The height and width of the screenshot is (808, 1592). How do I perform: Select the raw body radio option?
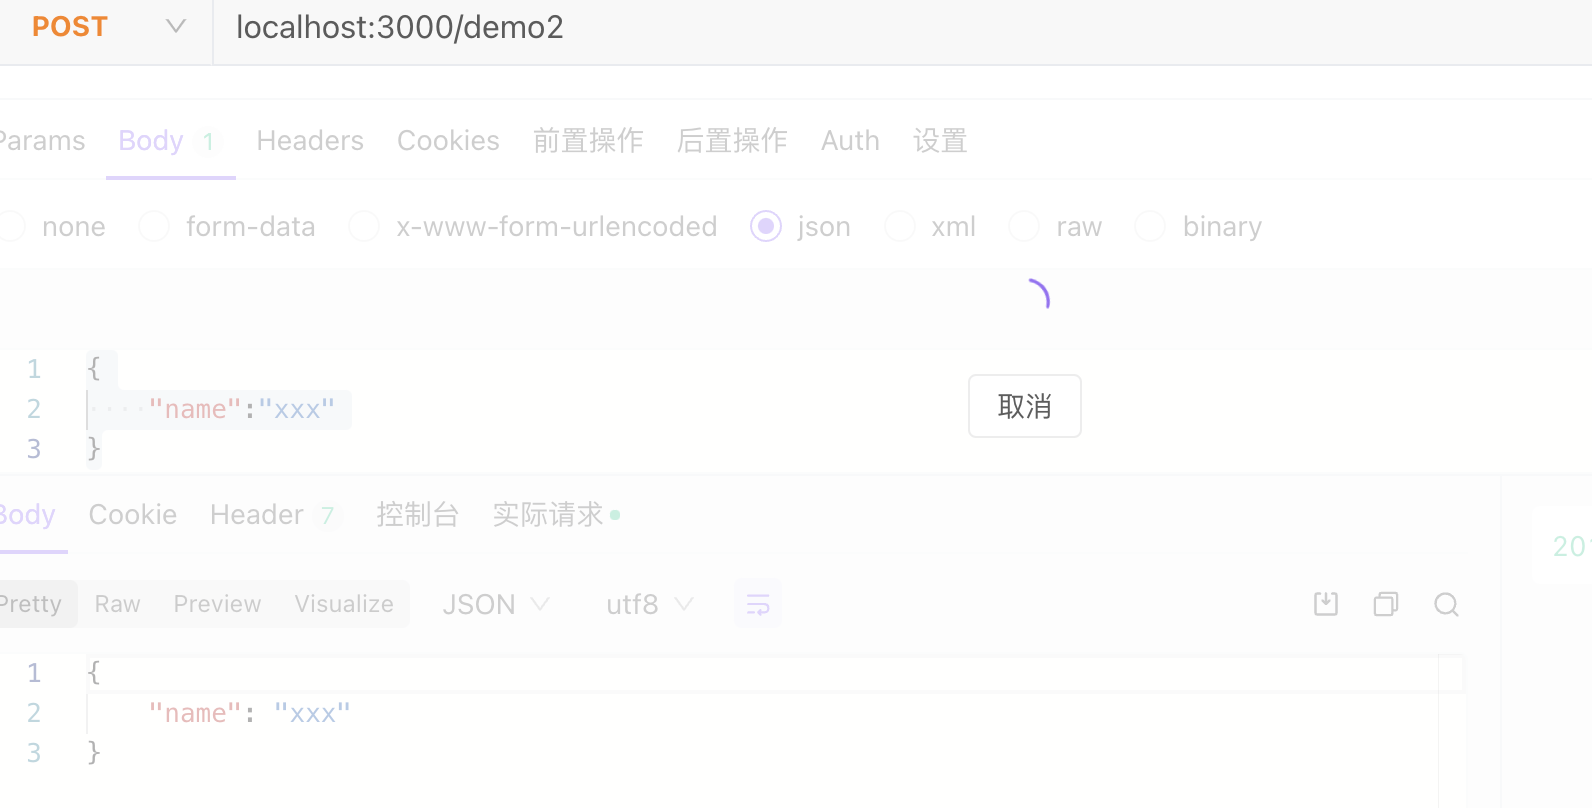tap(1024, 227)
